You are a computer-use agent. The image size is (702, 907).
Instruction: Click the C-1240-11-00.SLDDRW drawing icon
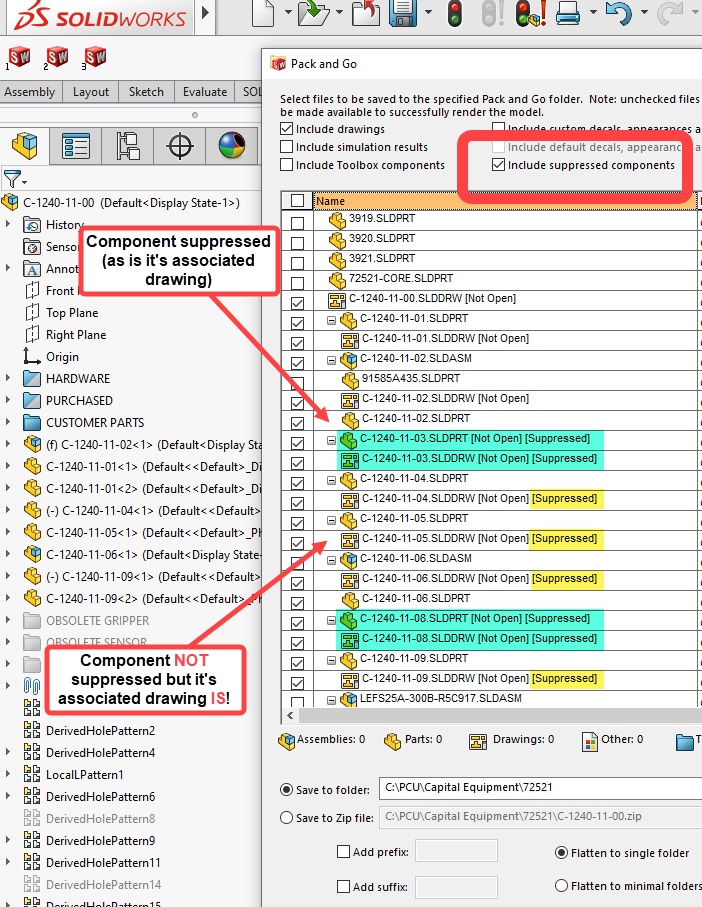coord(337,299)
